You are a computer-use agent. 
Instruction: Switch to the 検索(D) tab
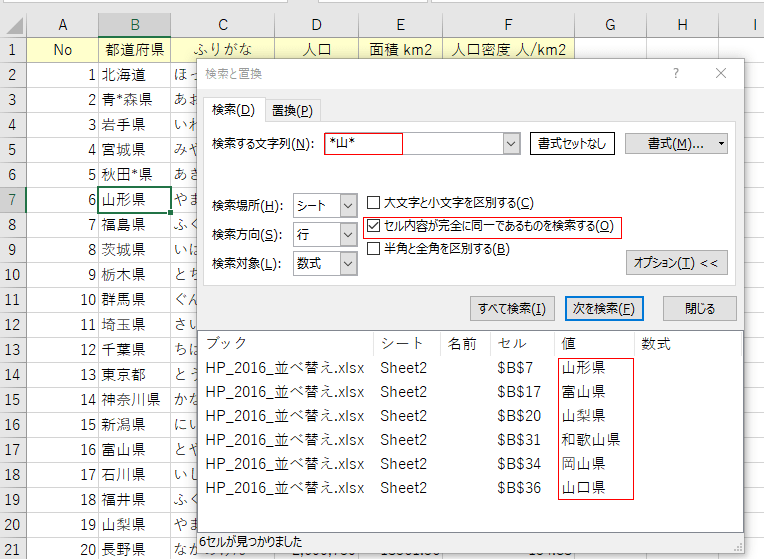pos(233,110)
